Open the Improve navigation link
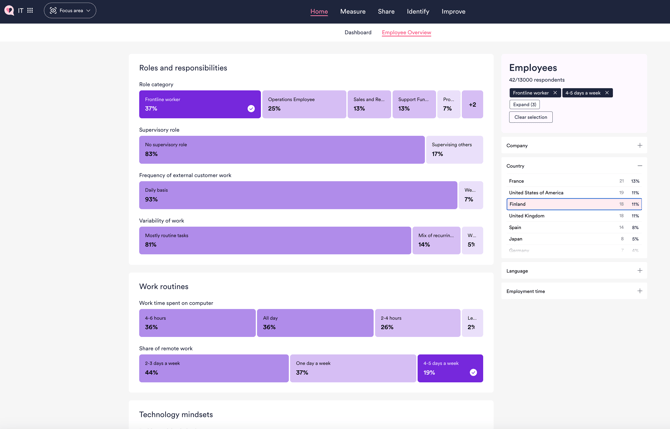Viewport: 670px width, 429px height. tap(453, 12)
